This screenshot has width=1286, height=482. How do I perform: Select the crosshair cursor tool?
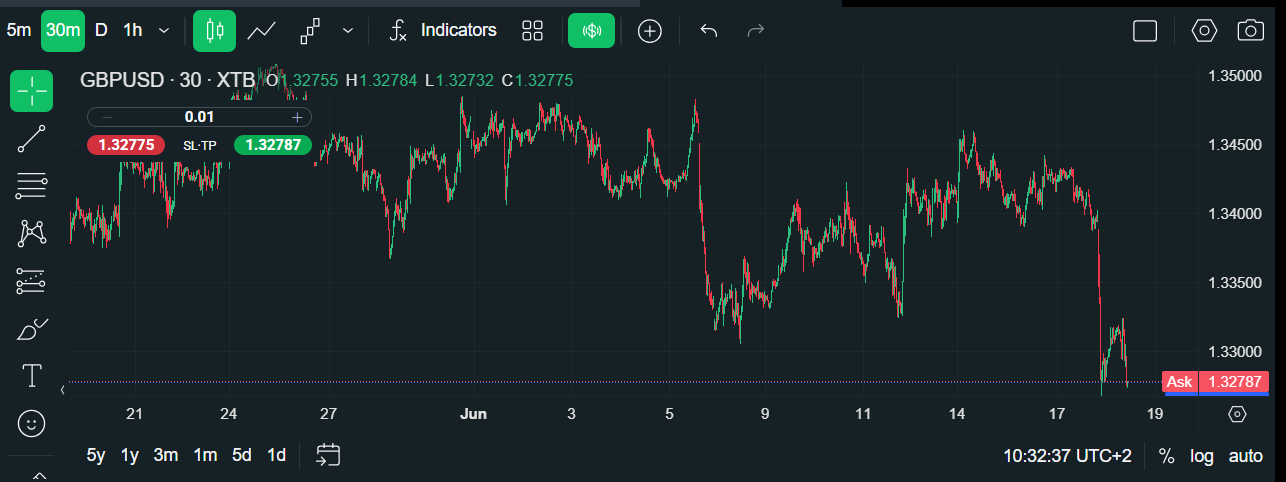pos(32,92)
